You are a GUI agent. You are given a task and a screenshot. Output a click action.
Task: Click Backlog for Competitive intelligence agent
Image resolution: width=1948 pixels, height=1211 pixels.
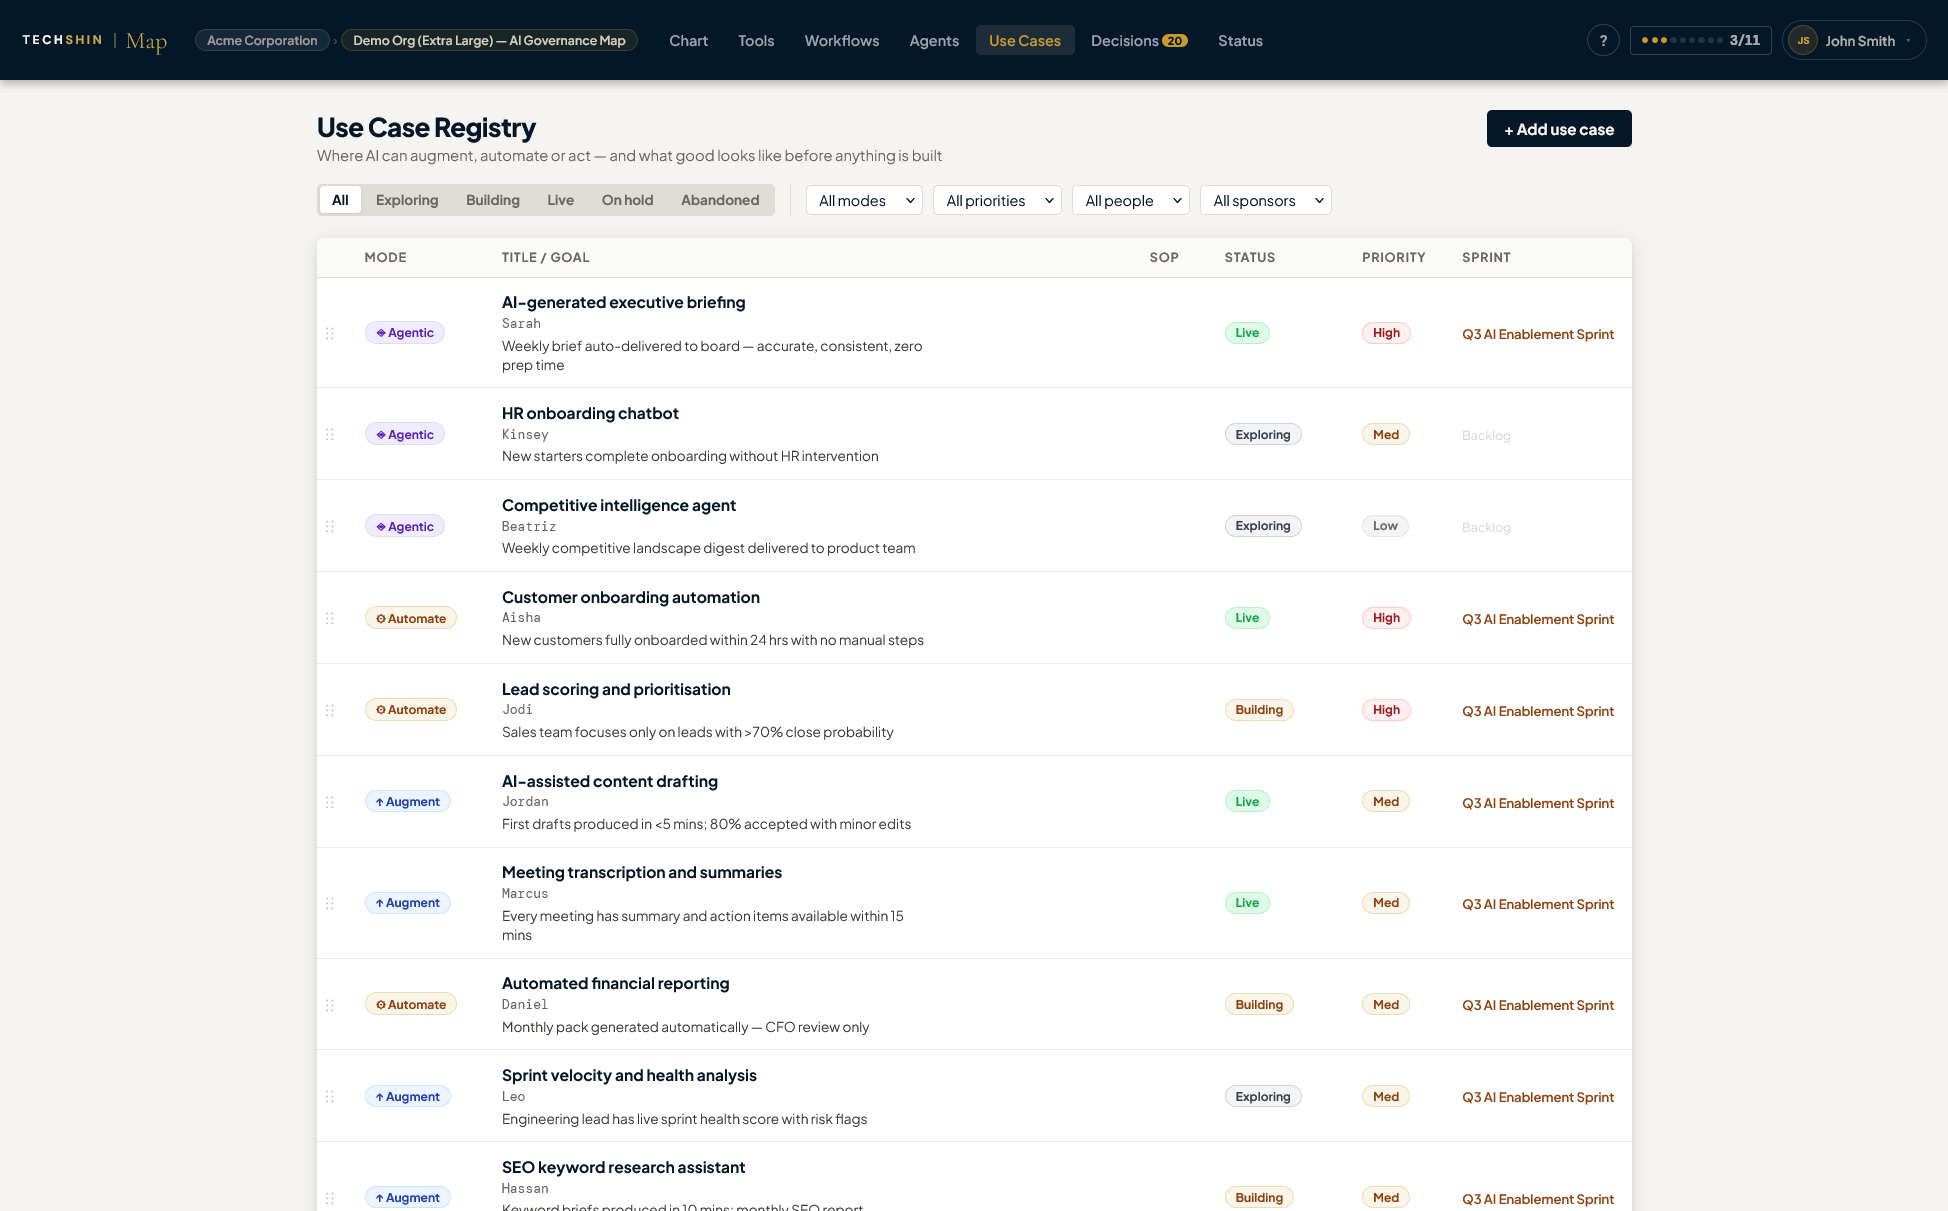(x=1486, y=527)
